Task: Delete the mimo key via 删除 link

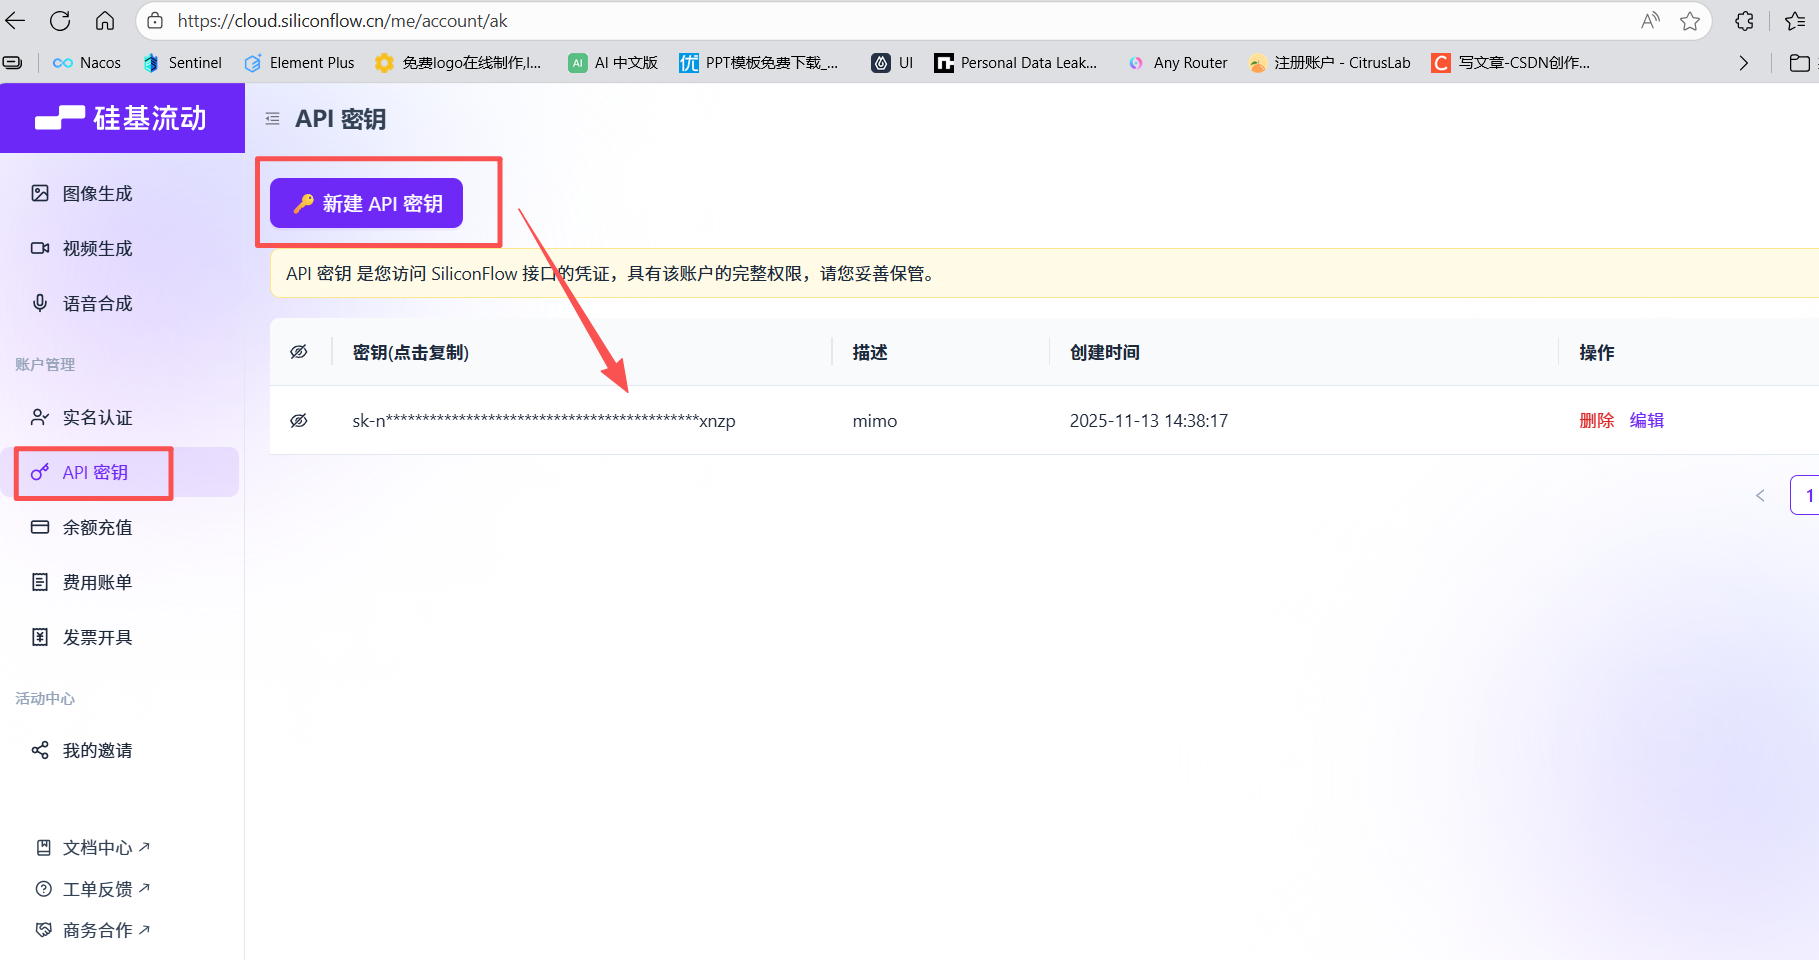Action: pos(1596,420)
